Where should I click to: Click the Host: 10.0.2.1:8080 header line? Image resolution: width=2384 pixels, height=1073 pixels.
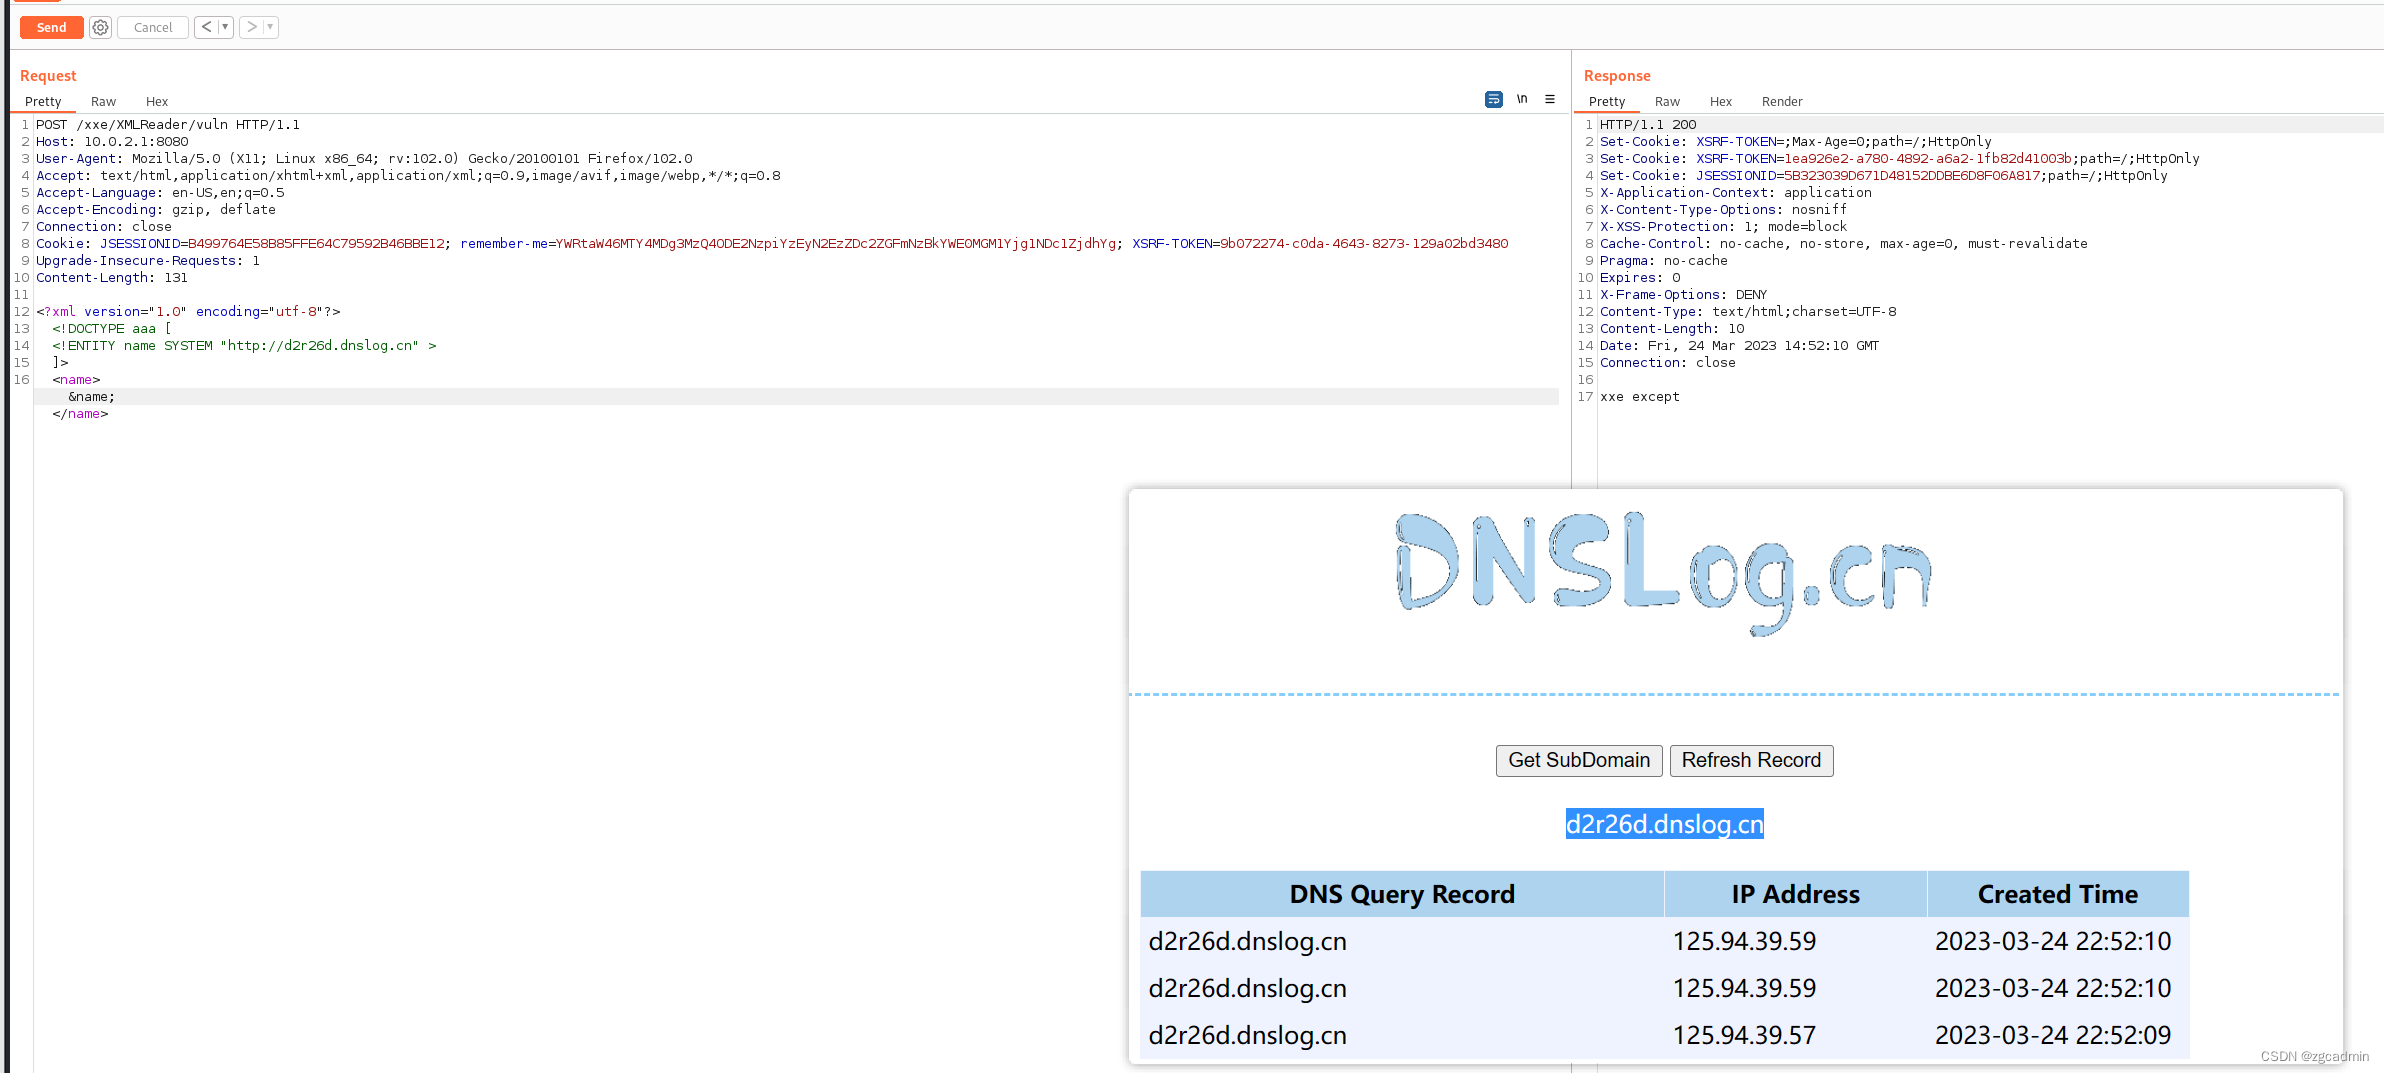112,142
